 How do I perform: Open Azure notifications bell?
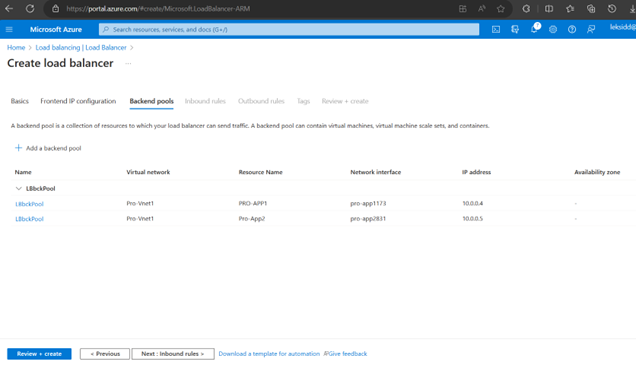(x=534, y=29)
